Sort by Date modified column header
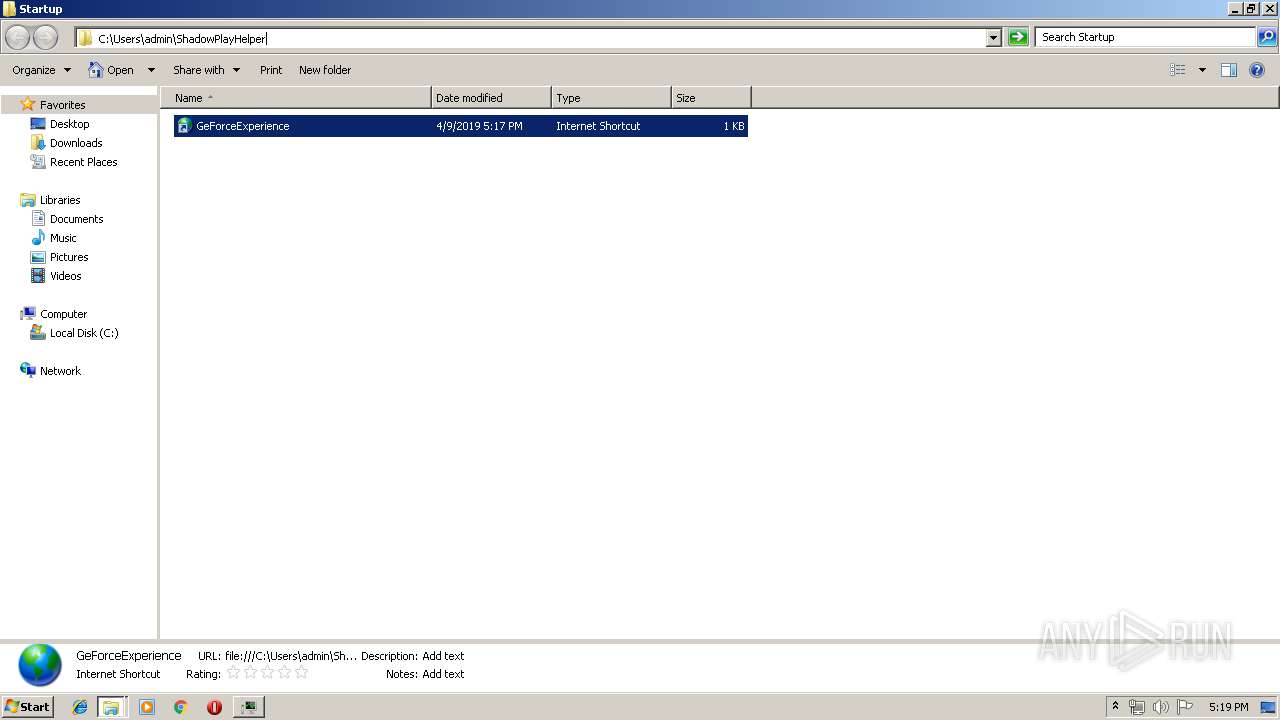 coord(491,98)
